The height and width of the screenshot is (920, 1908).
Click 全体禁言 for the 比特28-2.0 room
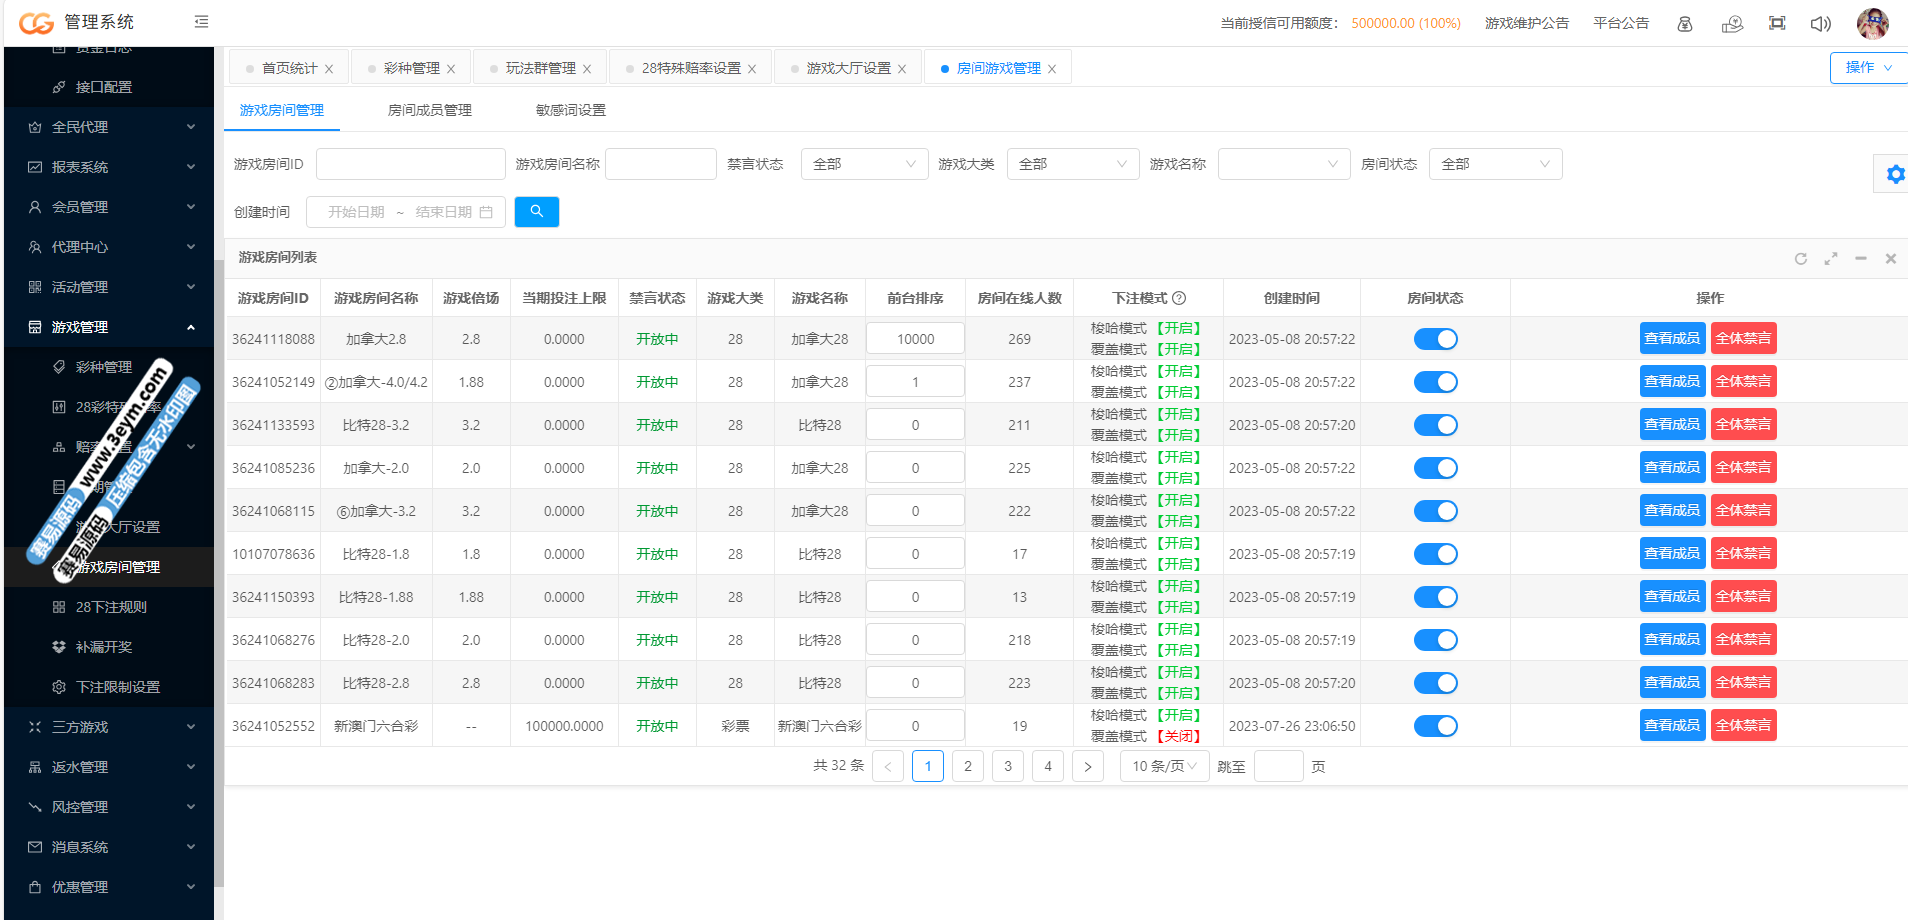[x=1743, y=639]
